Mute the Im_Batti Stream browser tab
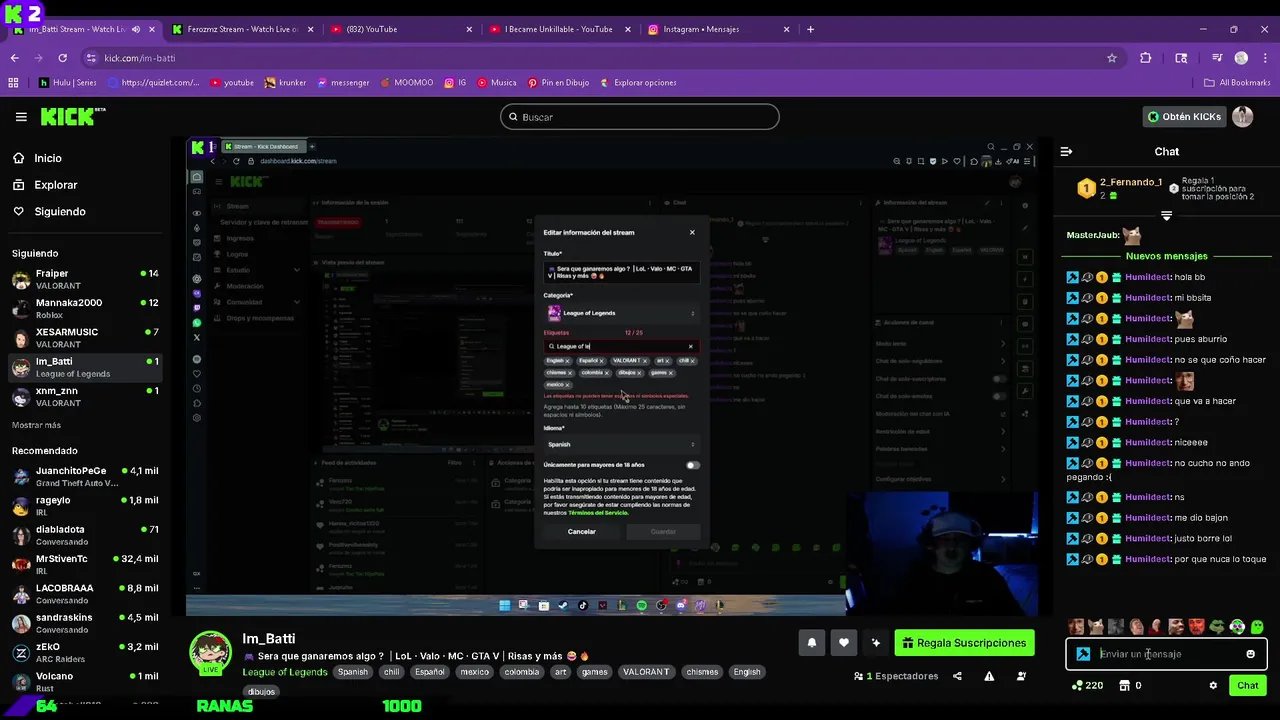The height and width of the screenshot is (720, 1280). tap(136, 29)
